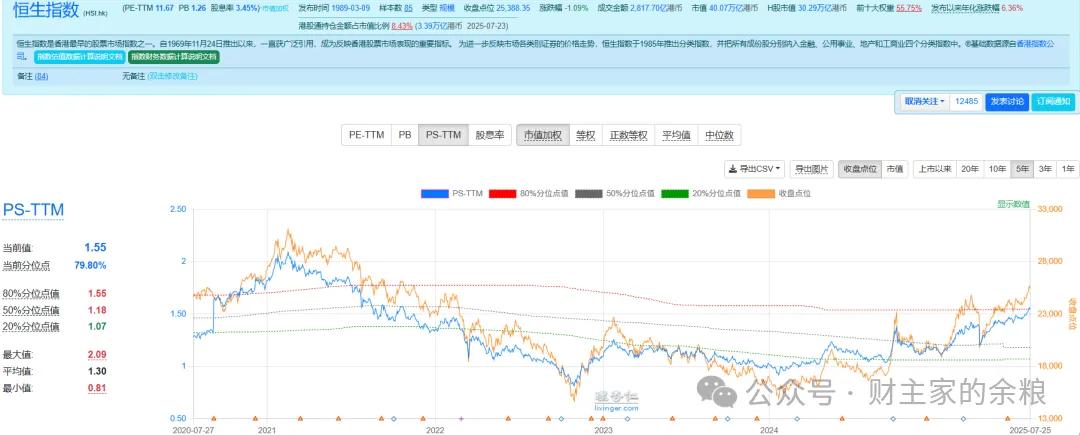
Task: Open the 前十大权重 55.75% link
Action: click(x=909, y=8)
